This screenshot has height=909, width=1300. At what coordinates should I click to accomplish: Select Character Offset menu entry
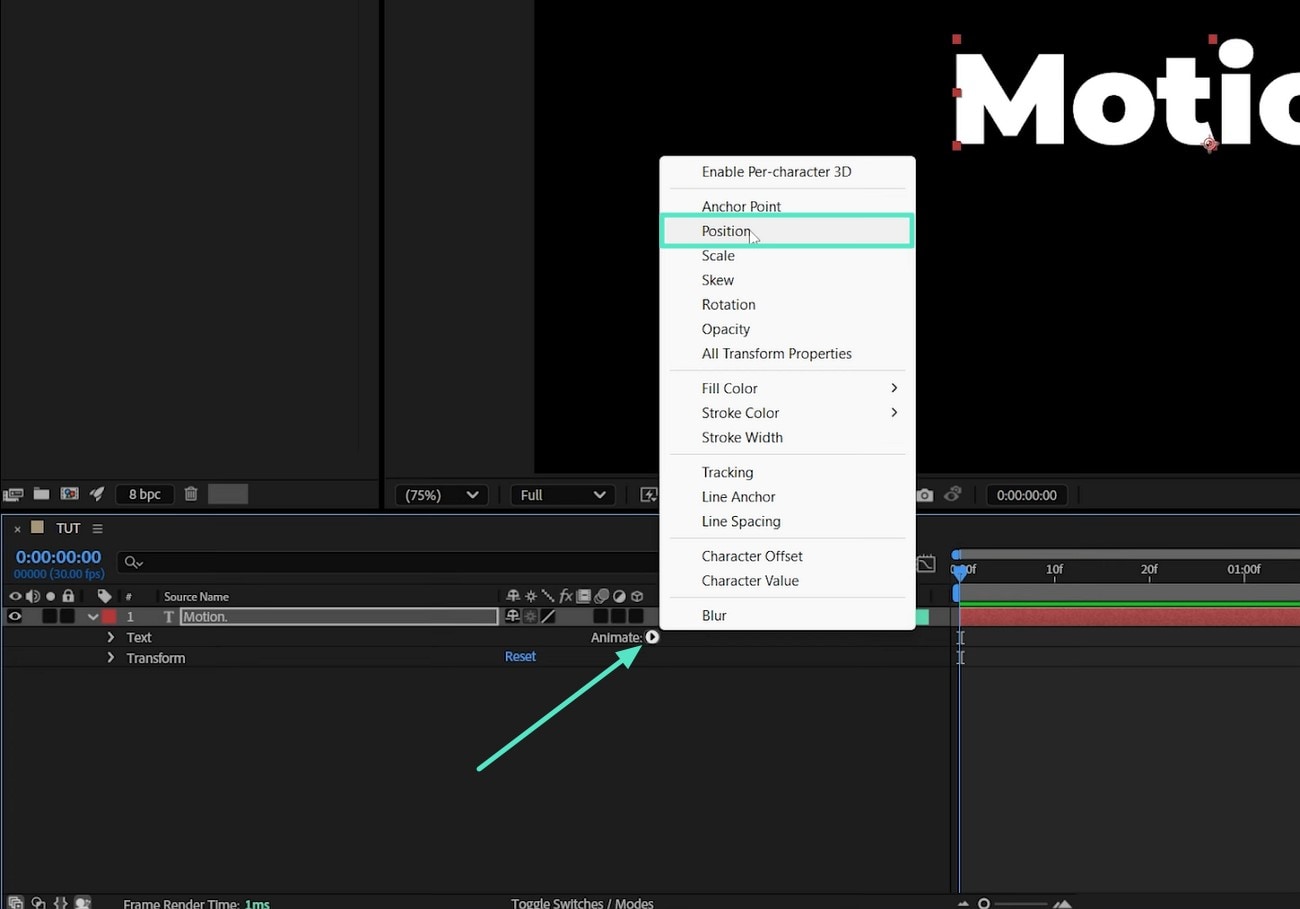[787, 556]
